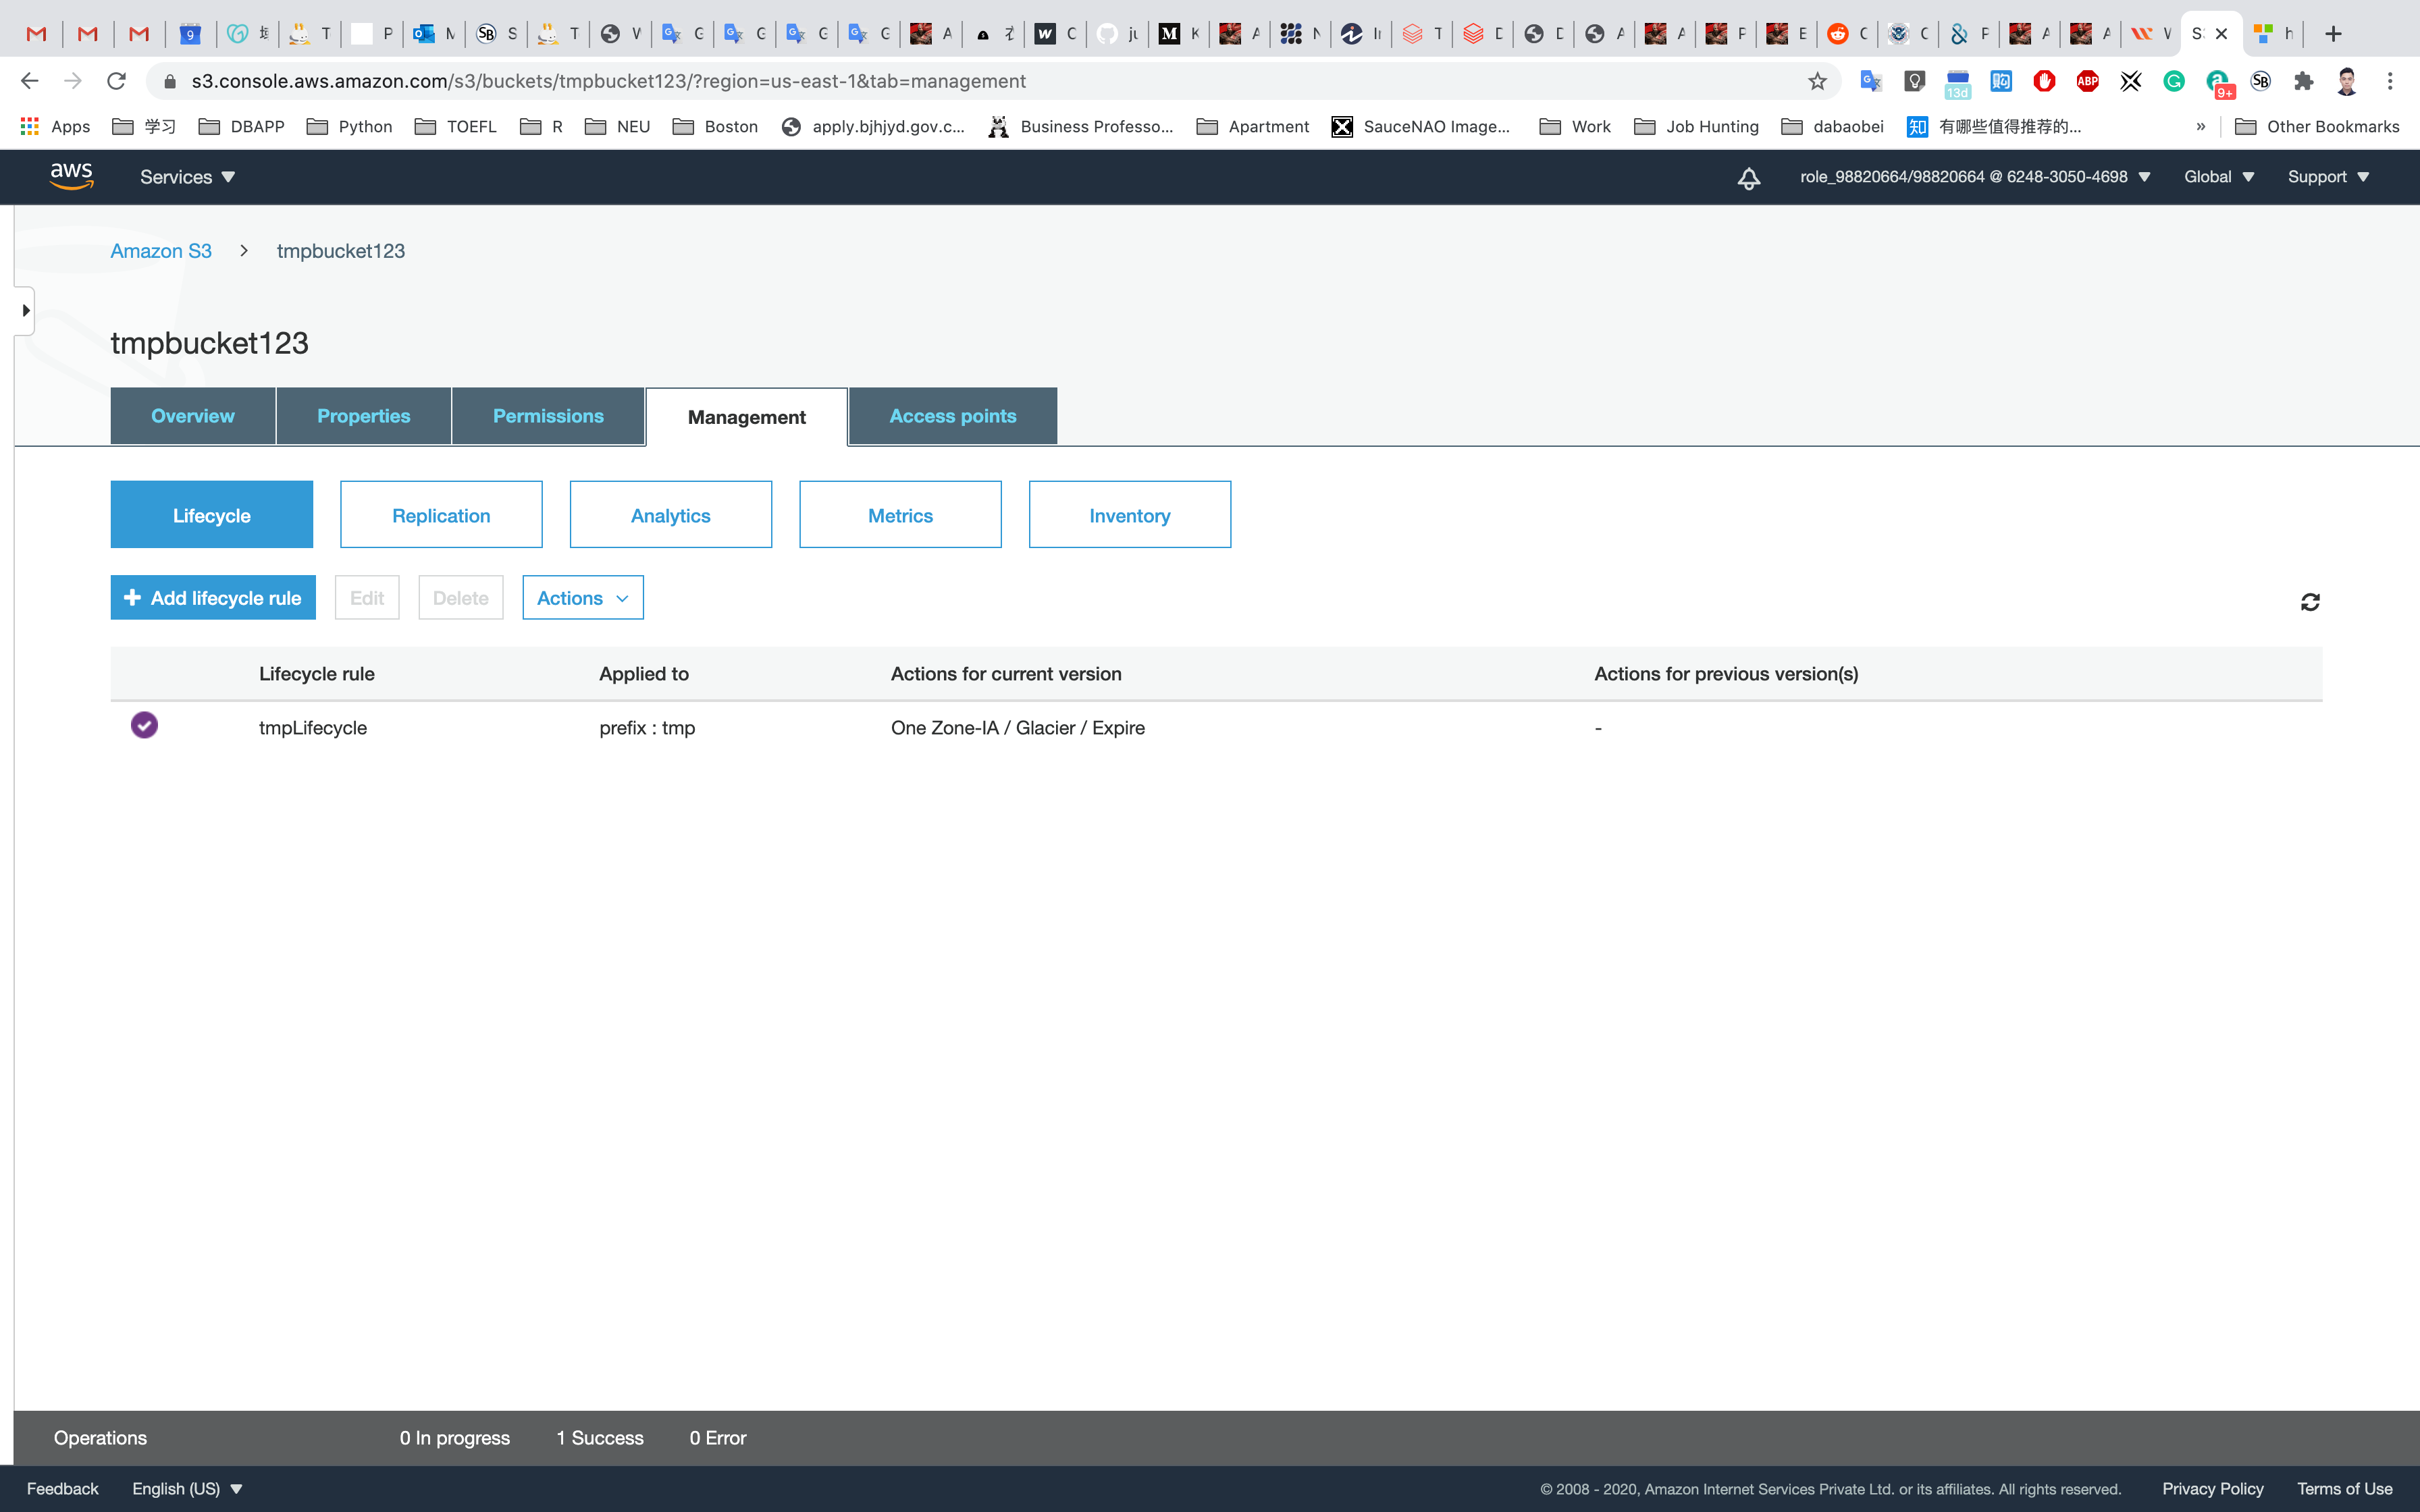Click the browser address bar URL
The image size is (2420, 1512).
(x=608, y=81)
